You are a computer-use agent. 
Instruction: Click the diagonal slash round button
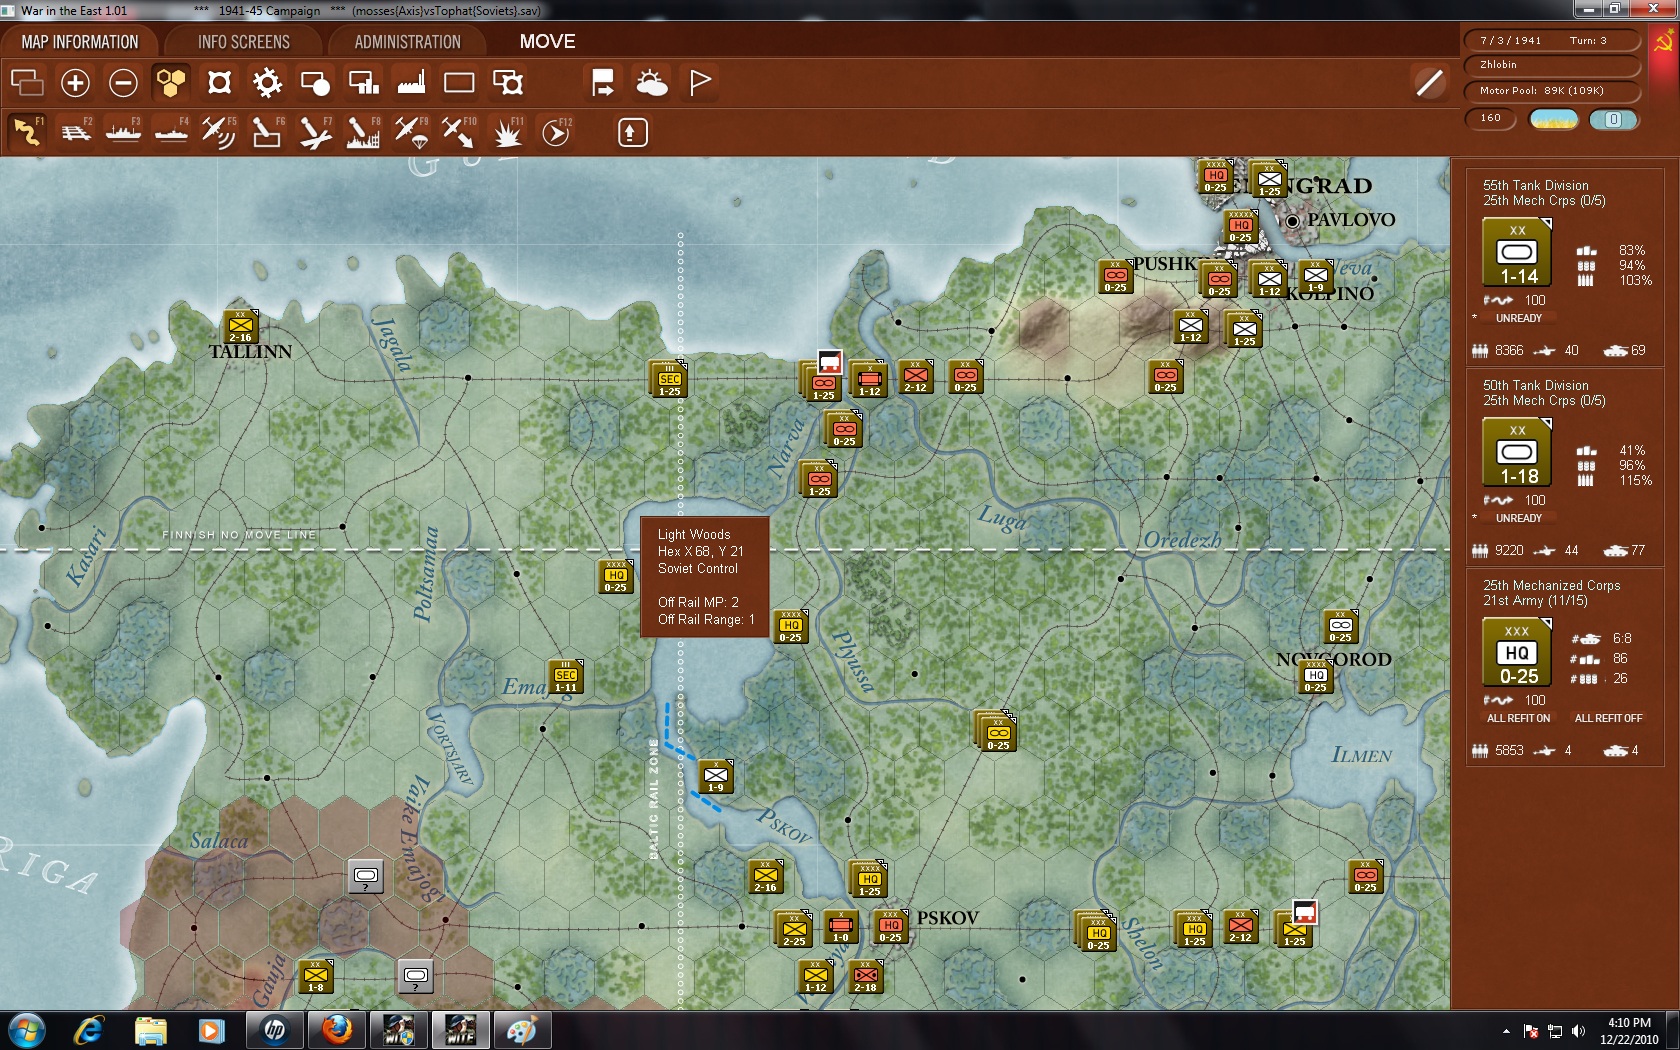(1429, 82)
